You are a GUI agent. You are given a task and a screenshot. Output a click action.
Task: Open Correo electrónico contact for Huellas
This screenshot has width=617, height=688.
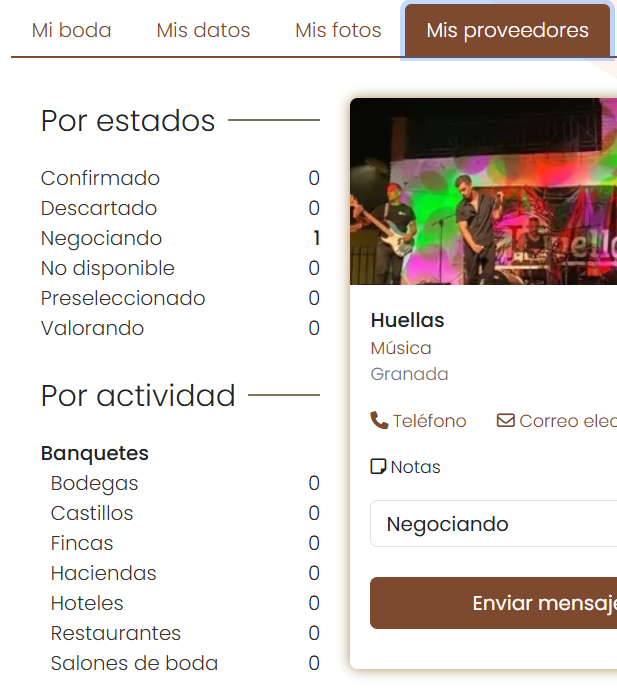[x=568, y=421]
